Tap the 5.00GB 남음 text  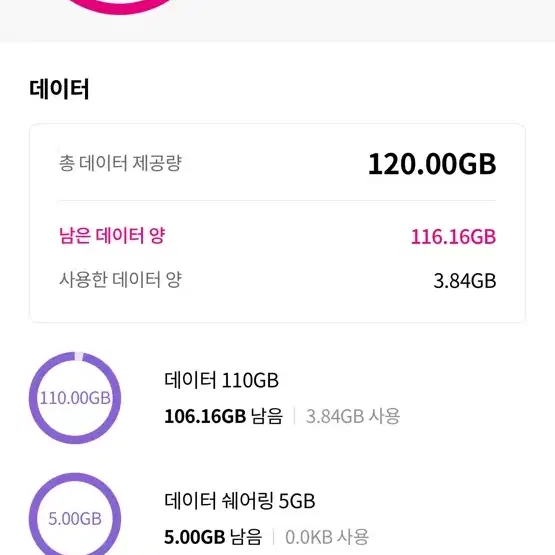pos(213,537)
